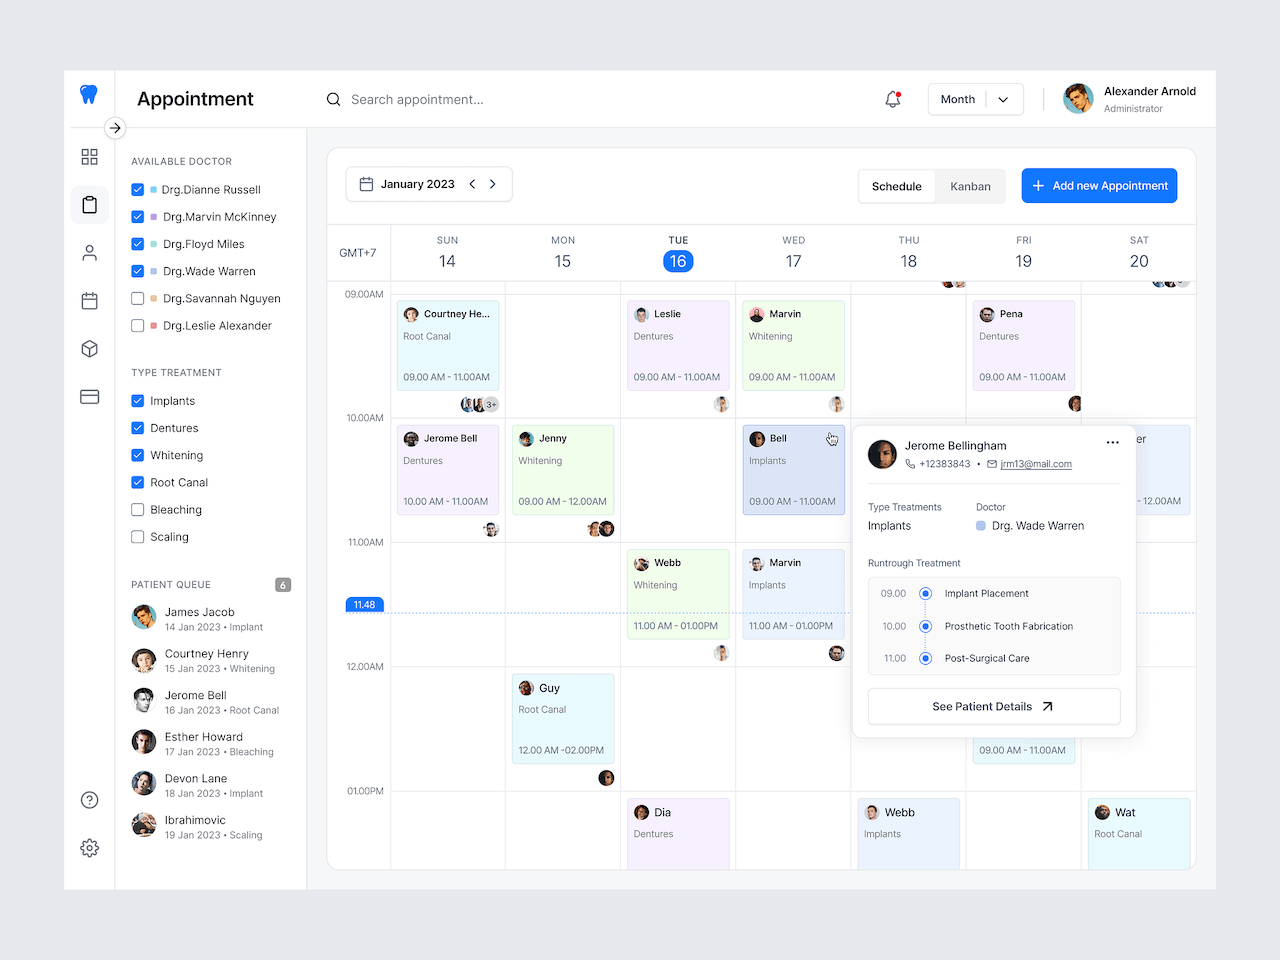
Task: Select Friday 19 column header
Action: (x=1023, y=252)
